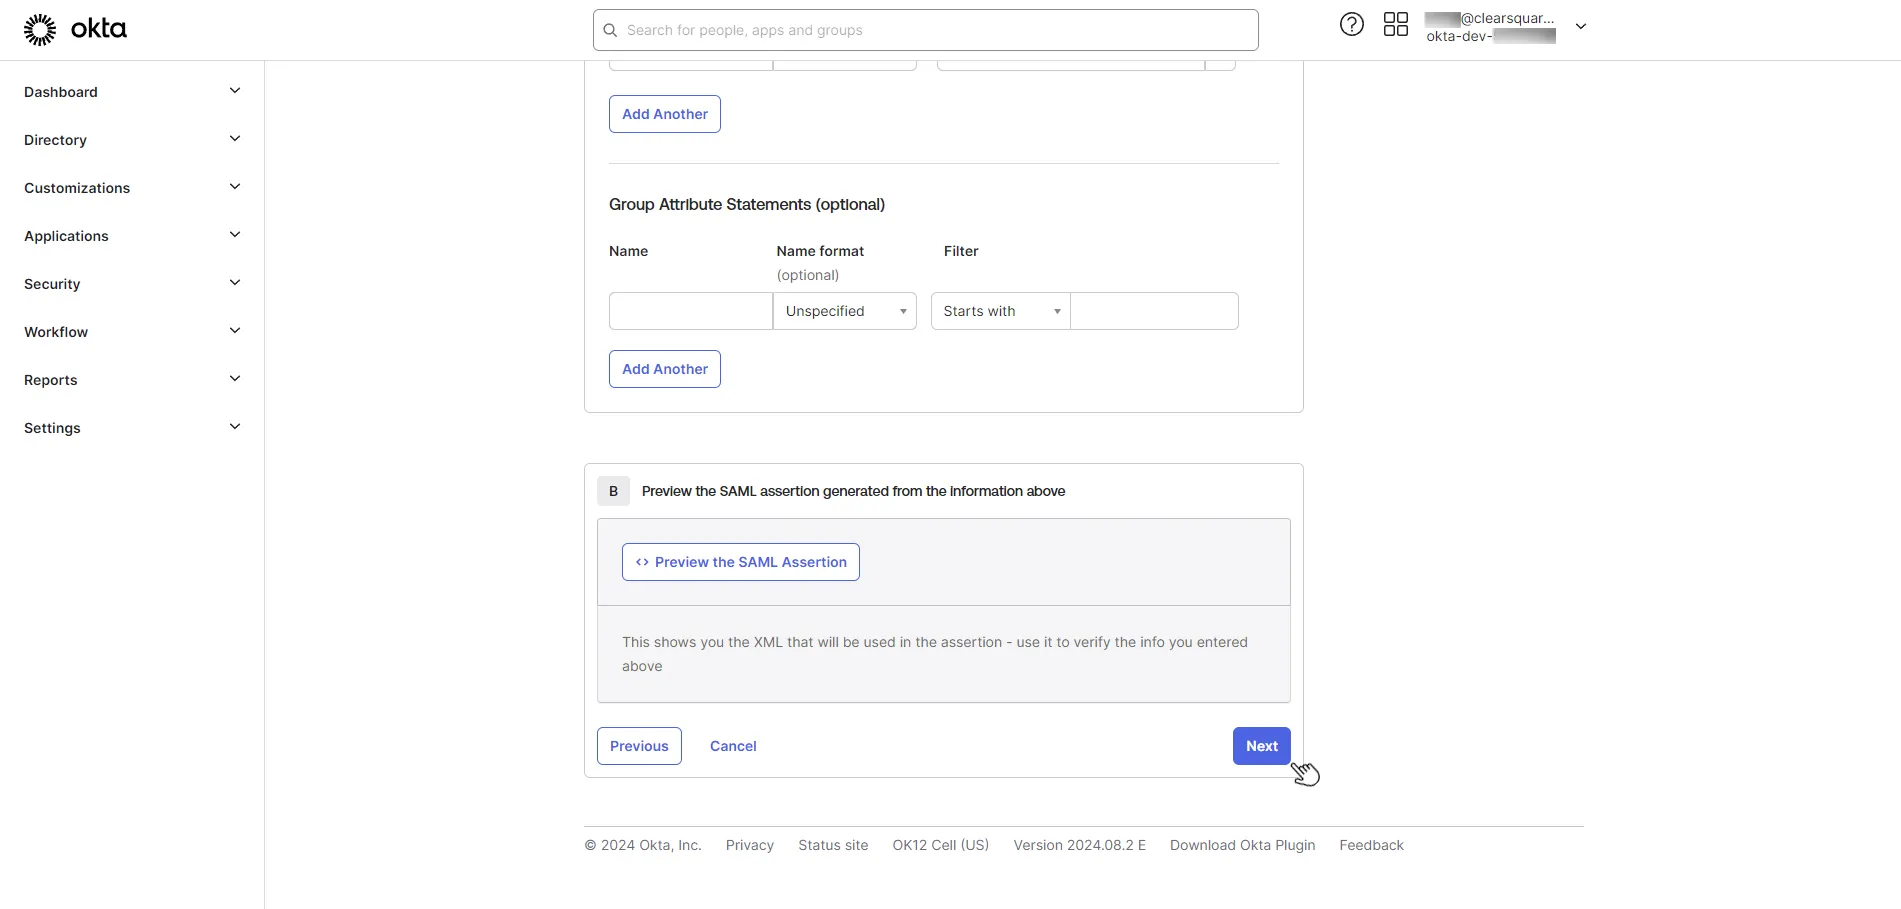The image size is (1901, 909).
Task: Expand the Security sidebar section
Action: (x=235, y=283)
